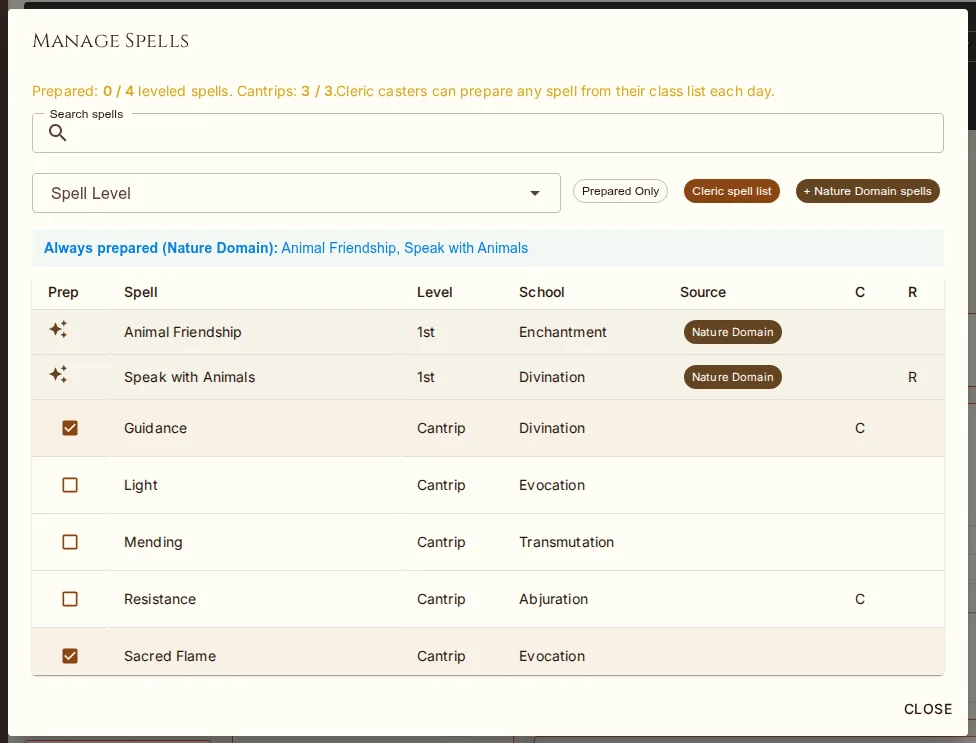Image resolution: width=976 pixels, height=743 pixels.
Task: Click the sparkle icon beside Animal Friendship
Action: point(59,329)
